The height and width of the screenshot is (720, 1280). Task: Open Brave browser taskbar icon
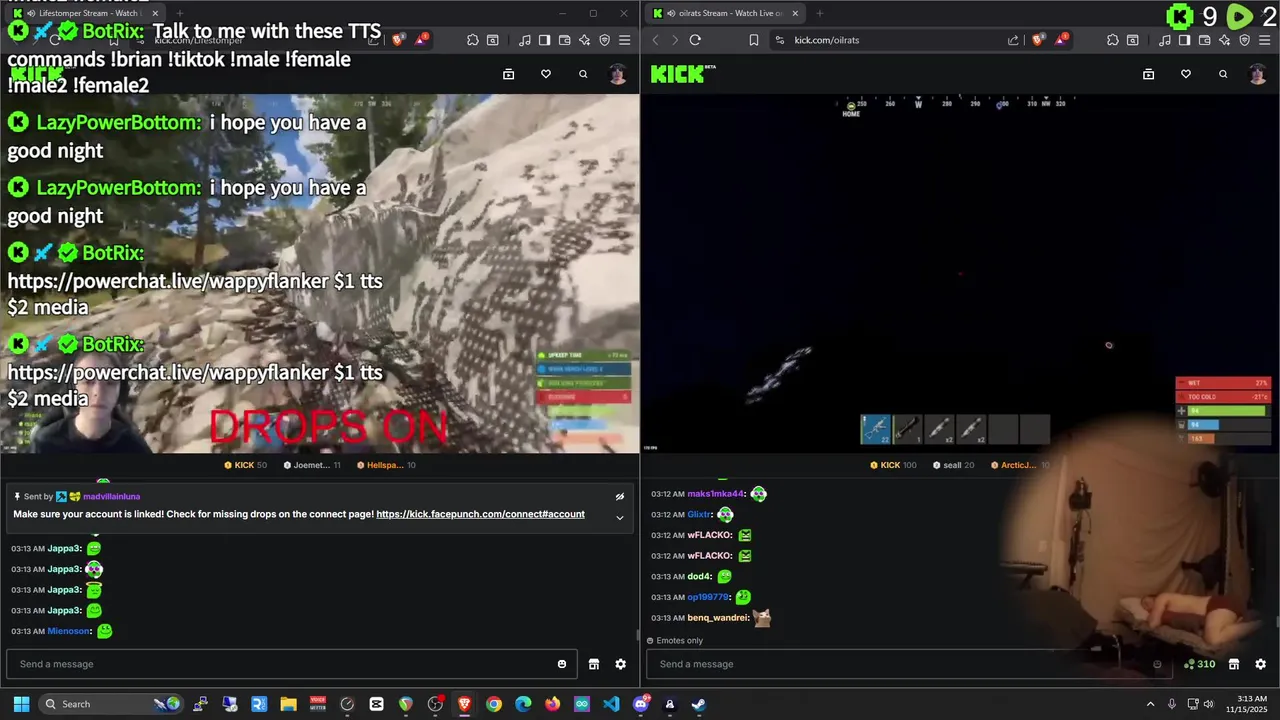click(x=464, y=704)
